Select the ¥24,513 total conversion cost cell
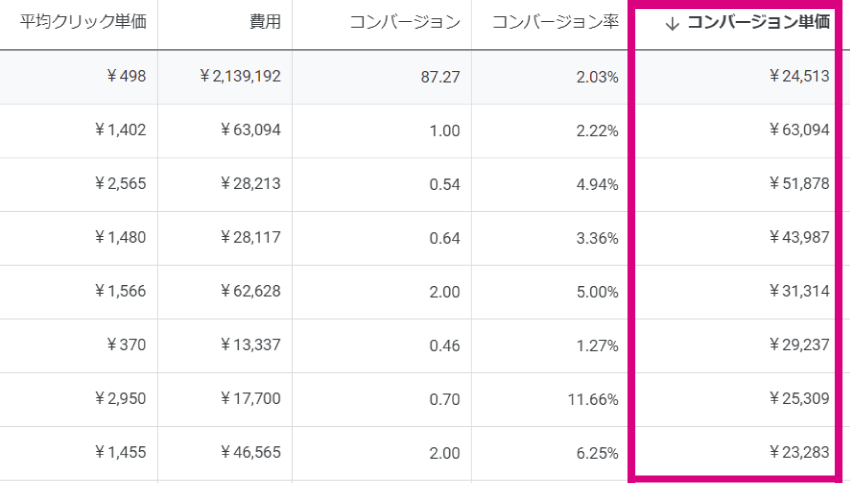The image size is (850, 483). tap(799, 76)
